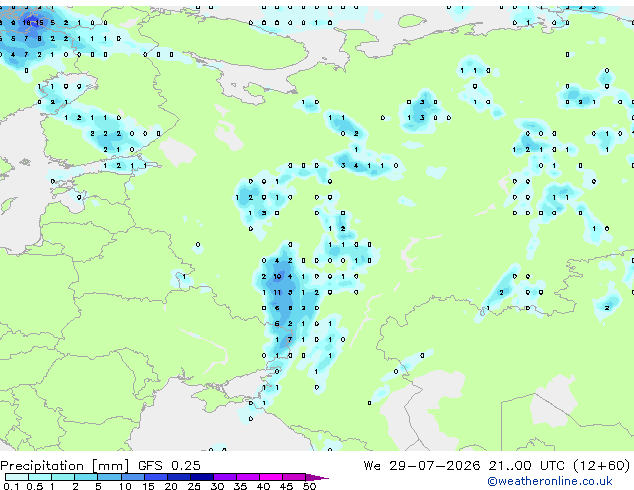Select the 2–5 mm legend color swatch
This screenshot has width=634, height=490.
[x=86, y=477]
